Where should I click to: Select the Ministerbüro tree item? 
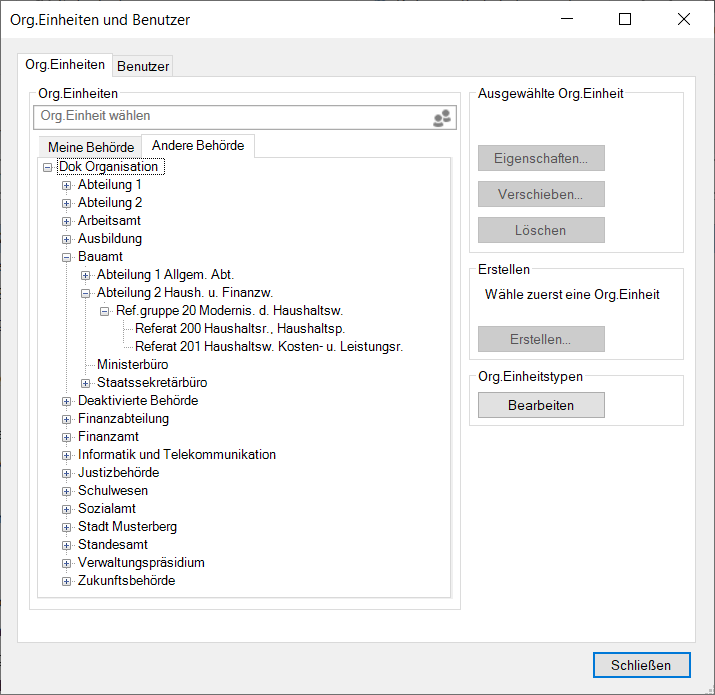coord(132,365)
